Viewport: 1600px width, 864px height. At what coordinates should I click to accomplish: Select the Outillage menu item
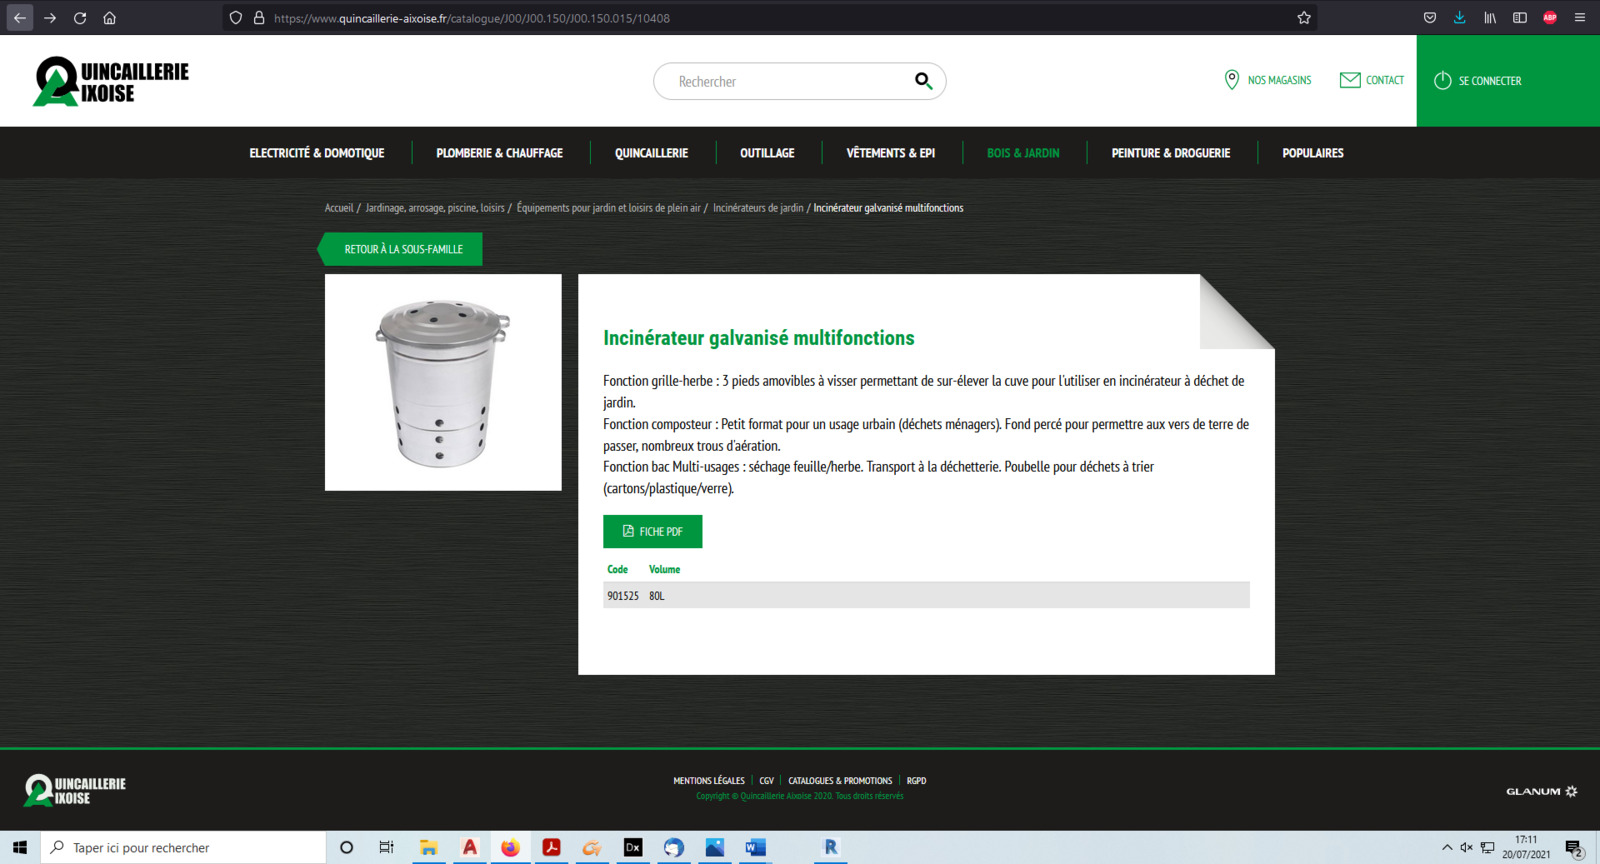767,153
